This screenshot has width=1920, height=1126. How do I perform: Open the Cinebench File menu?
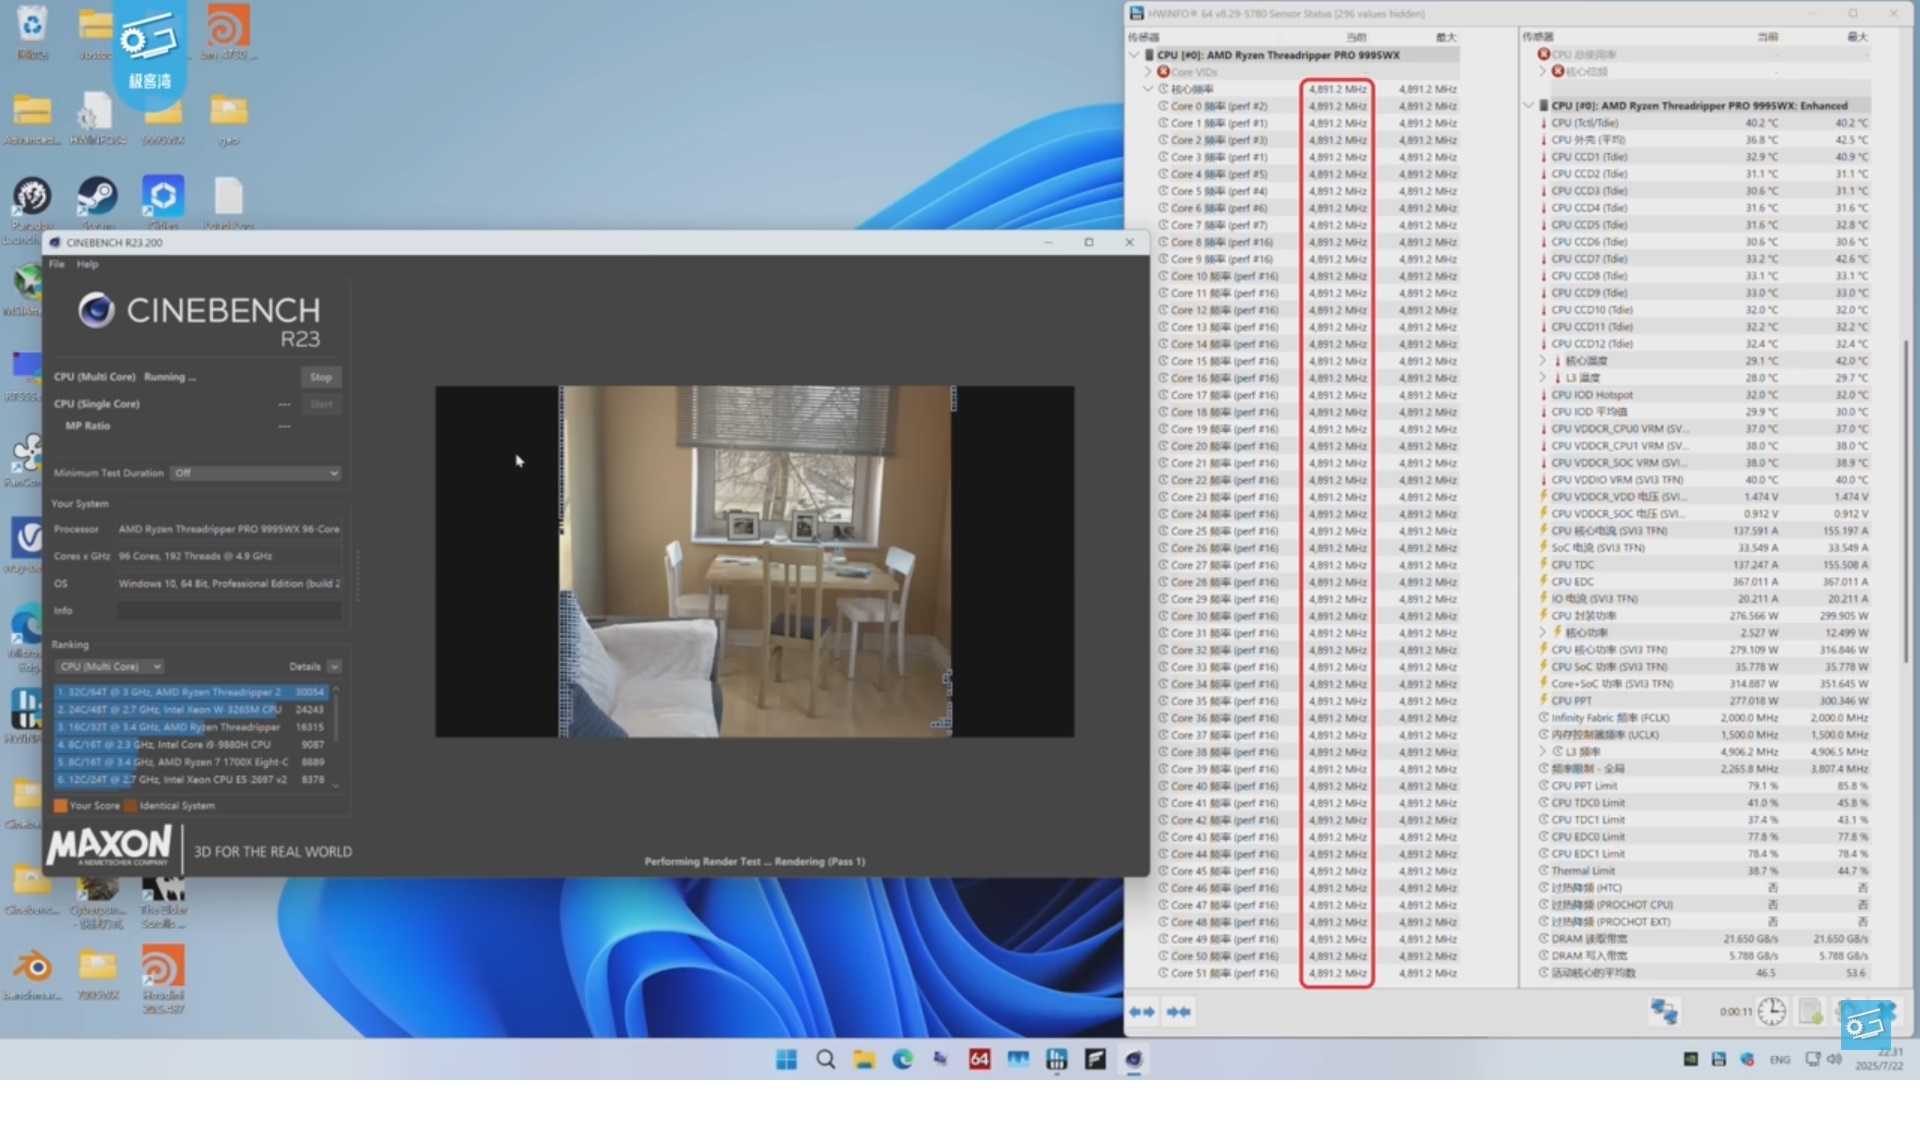coord(57,264)
